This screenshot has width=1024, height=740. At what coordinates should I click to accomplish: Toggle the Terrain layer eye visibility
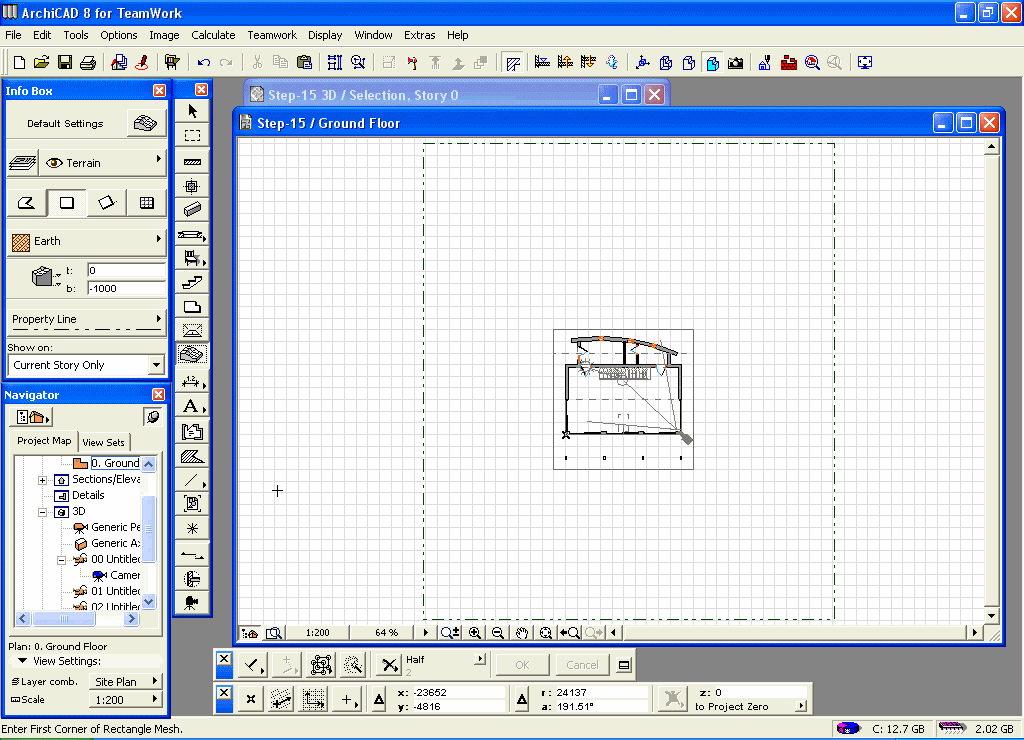tap(54, 163)
